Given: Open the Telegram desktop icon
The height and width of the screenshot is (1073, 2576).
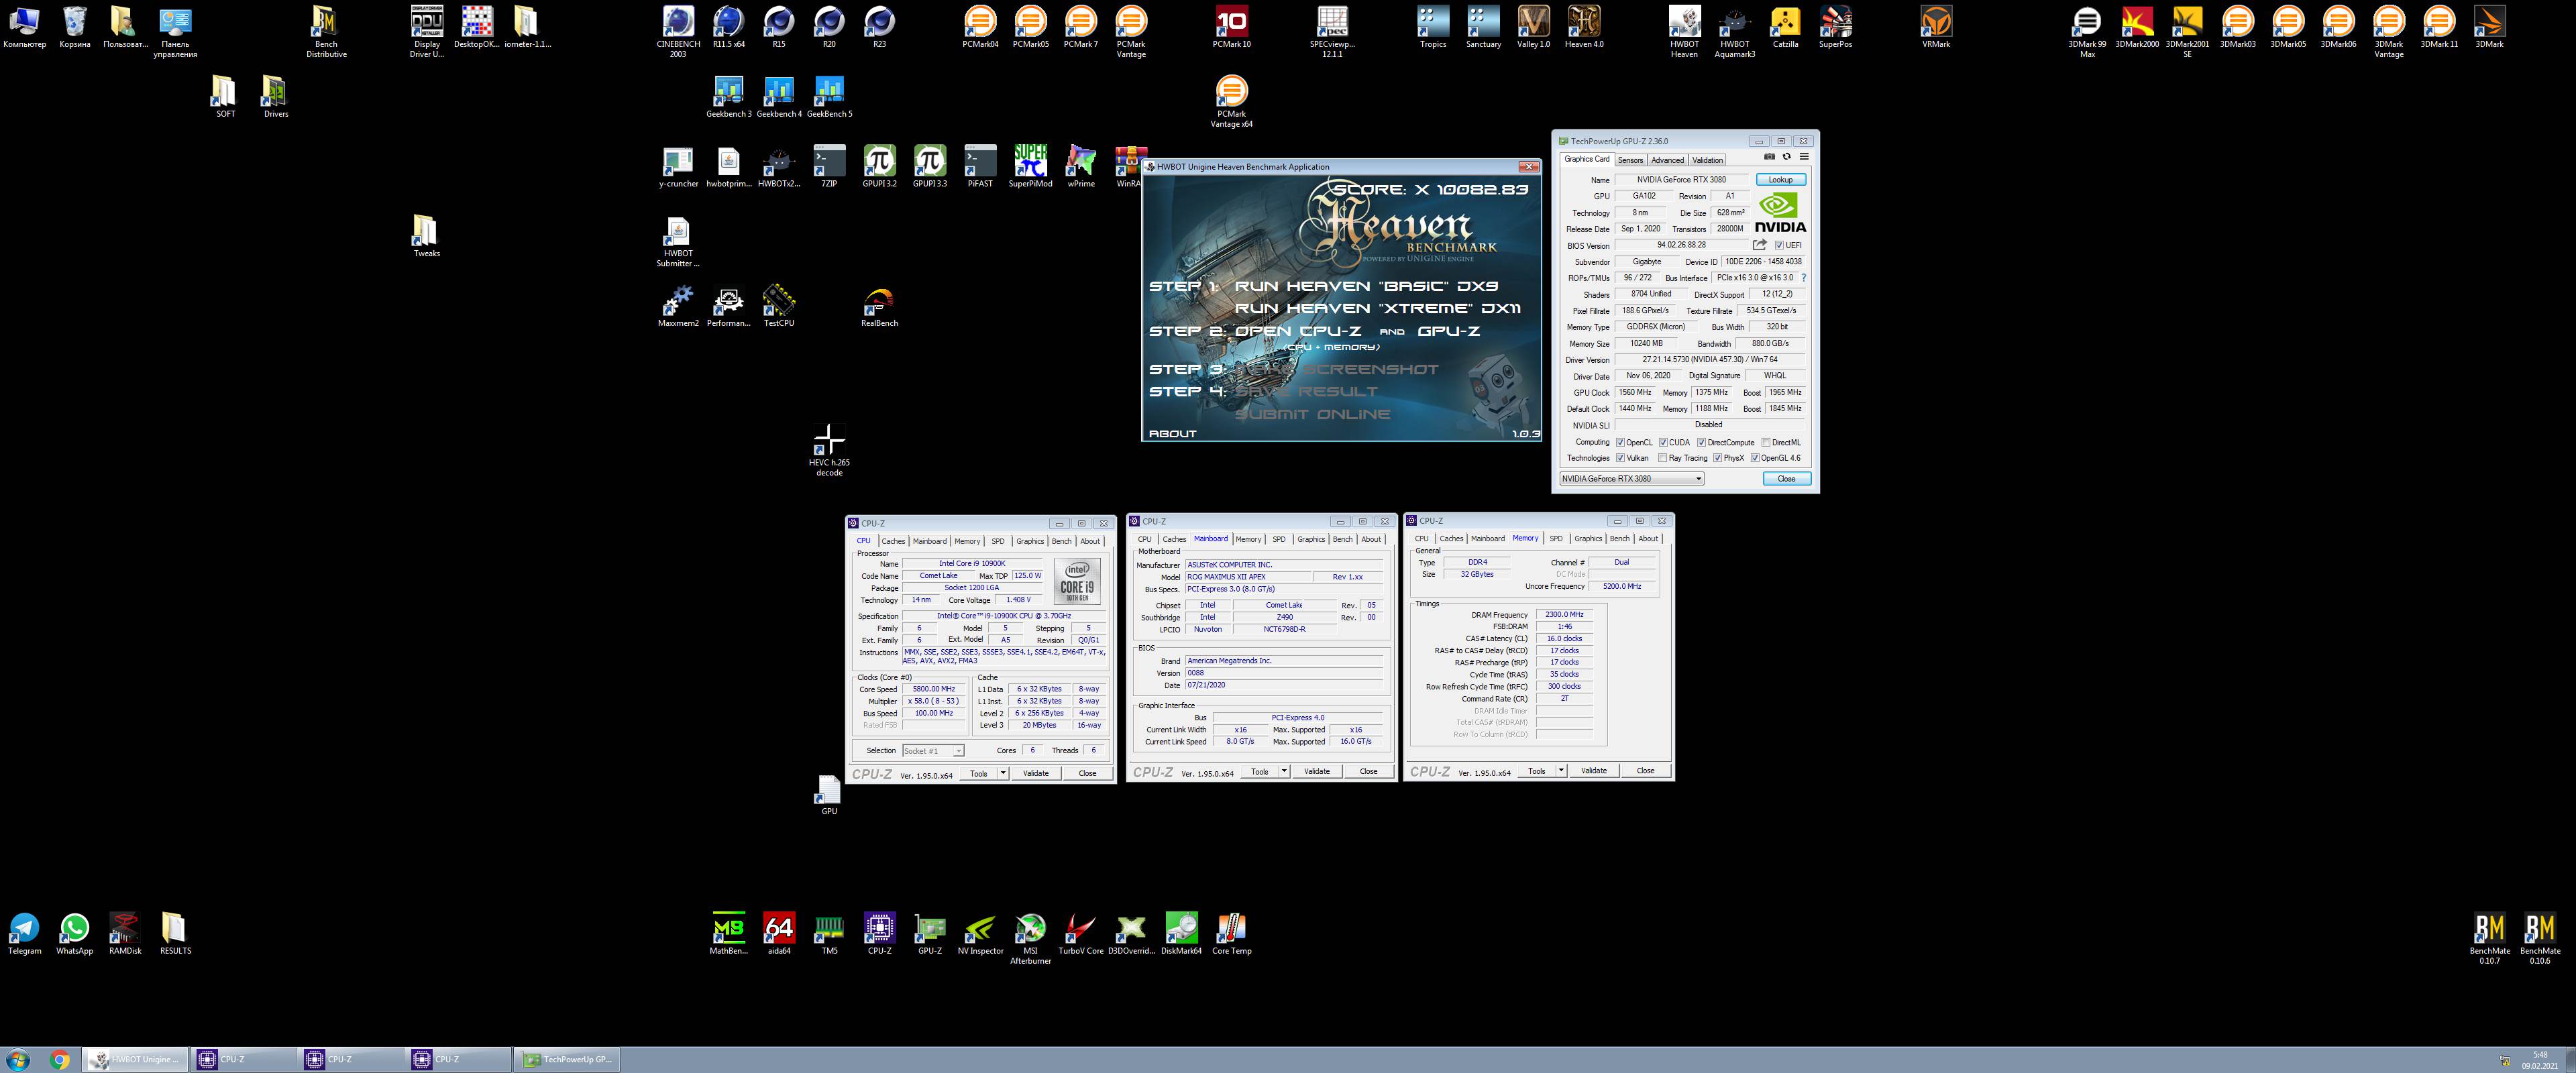Looking at the screenshot, I should tap(24, 934).
